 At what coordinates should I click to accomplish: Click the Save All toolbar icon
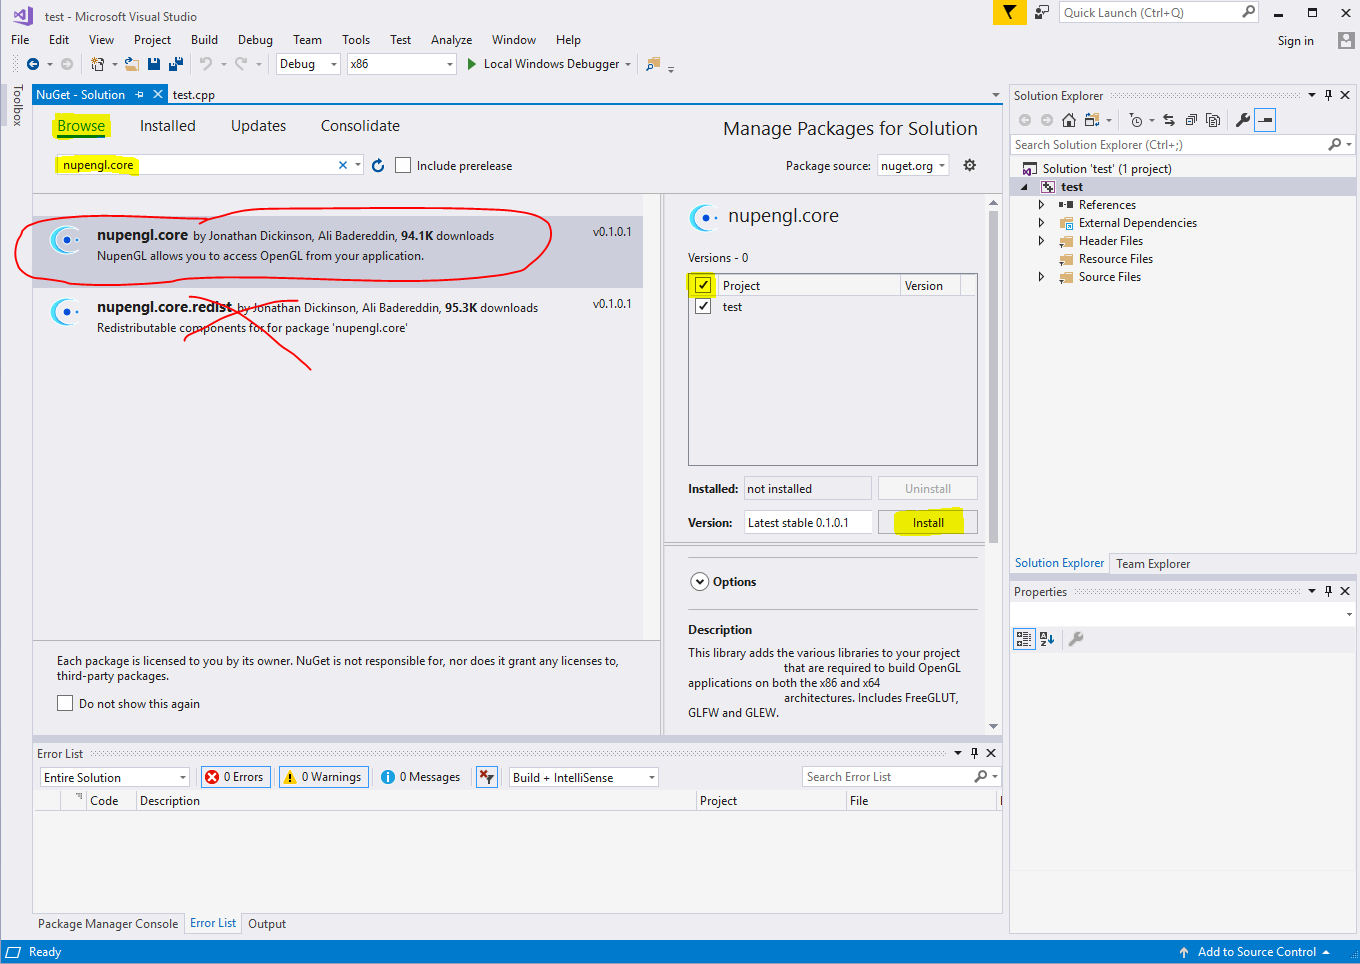(176, 64)
